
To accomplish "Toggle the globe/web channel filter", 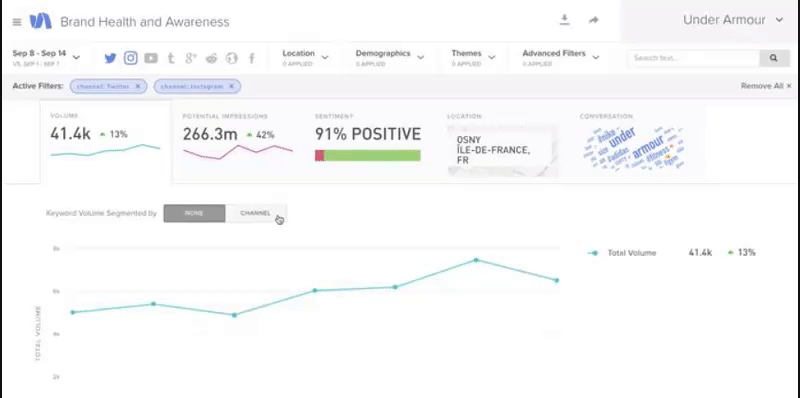I will [x=232, y=58].
